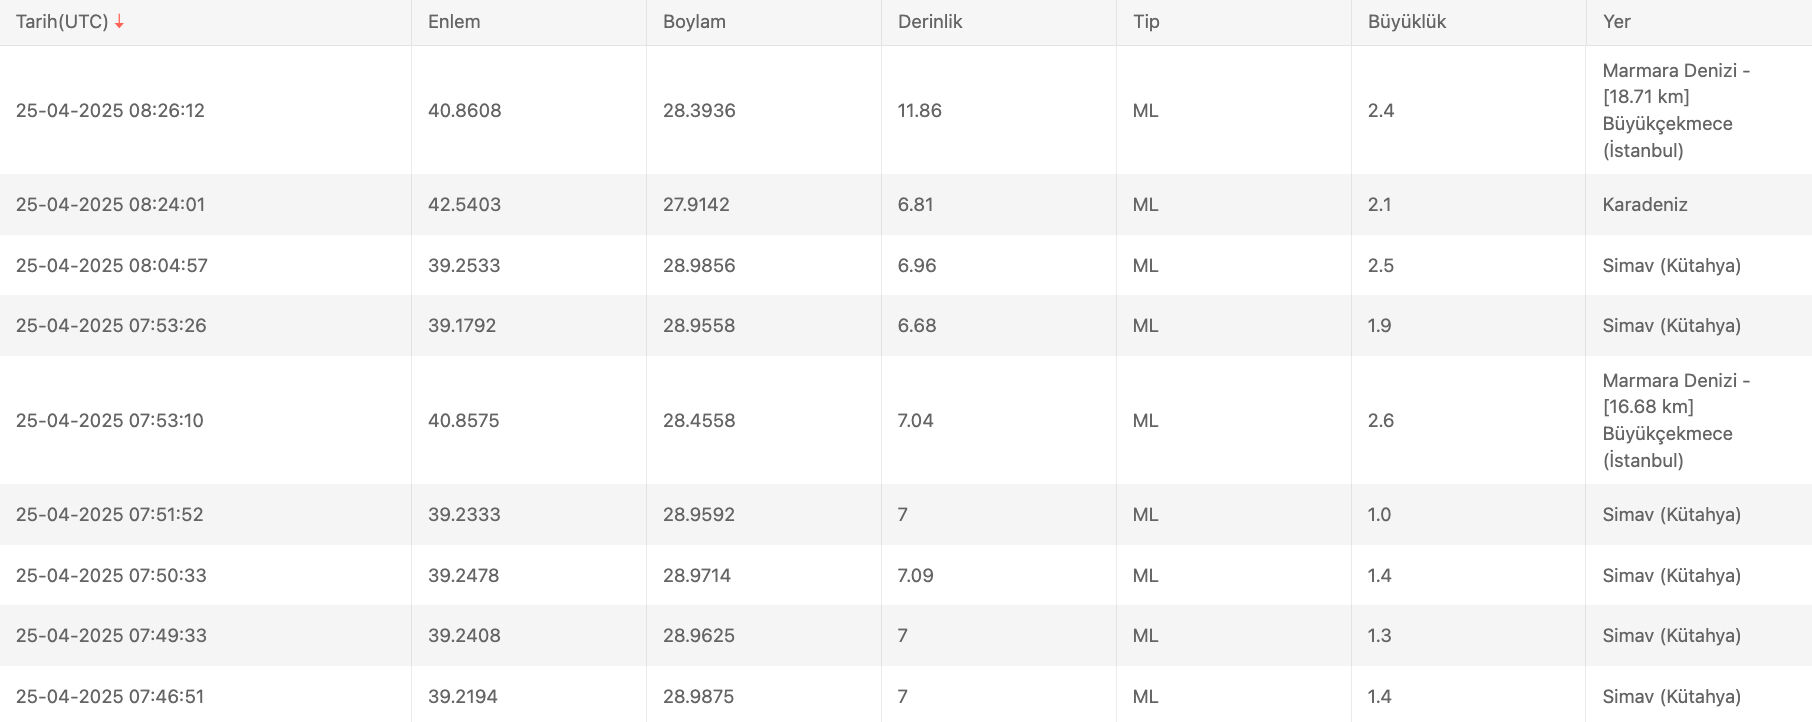This screenshot has width=1812, height=722.
Task: Click the Derinlik column header
Action: [x=930, y=22]
